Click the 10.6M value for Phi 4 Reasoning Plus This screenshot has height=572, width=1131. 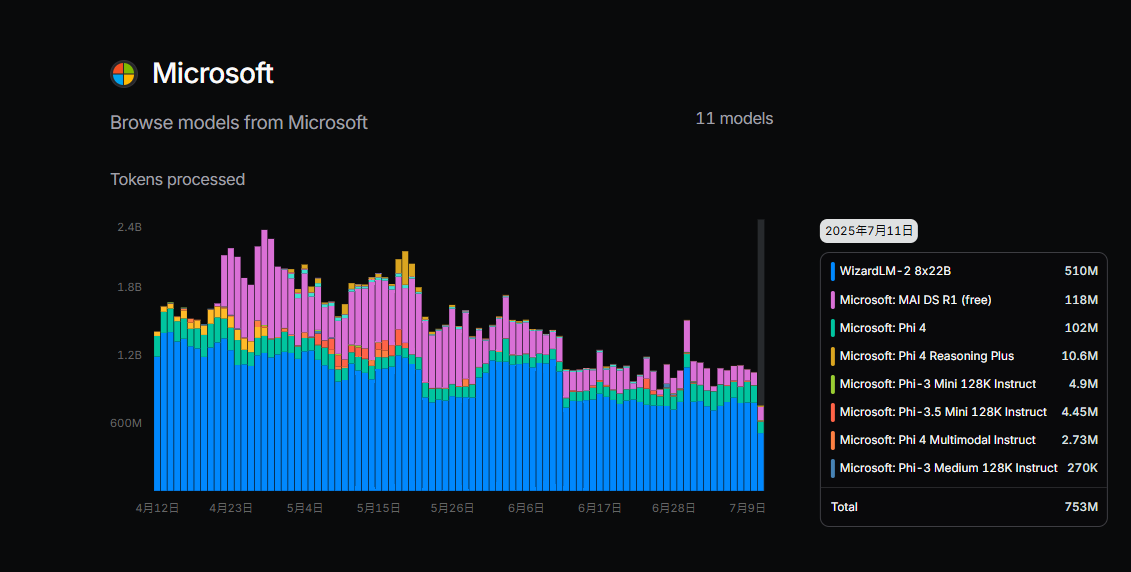(1080, 356)
